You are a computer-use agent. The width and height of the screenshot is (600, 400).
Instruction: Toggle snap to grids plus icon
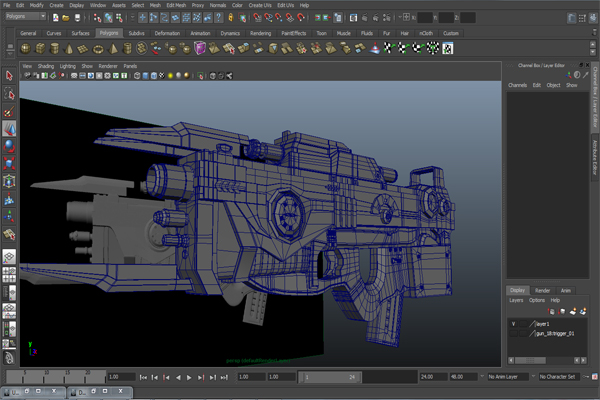[x=142, y=18]
